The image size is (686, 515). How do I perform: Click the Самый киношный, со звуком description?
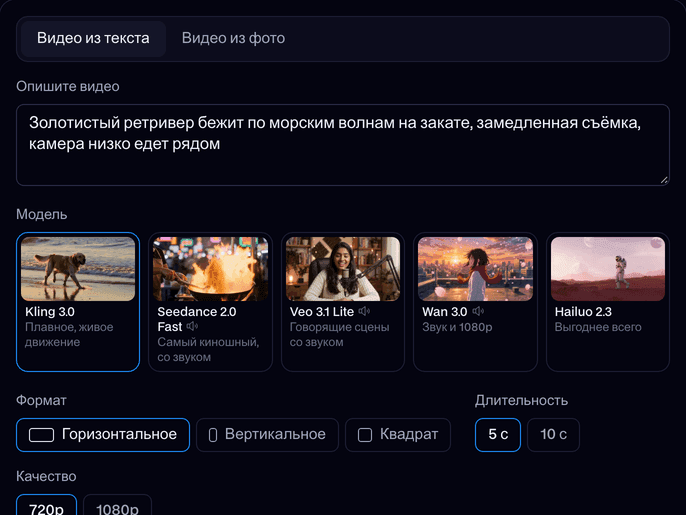coord(208,350)
